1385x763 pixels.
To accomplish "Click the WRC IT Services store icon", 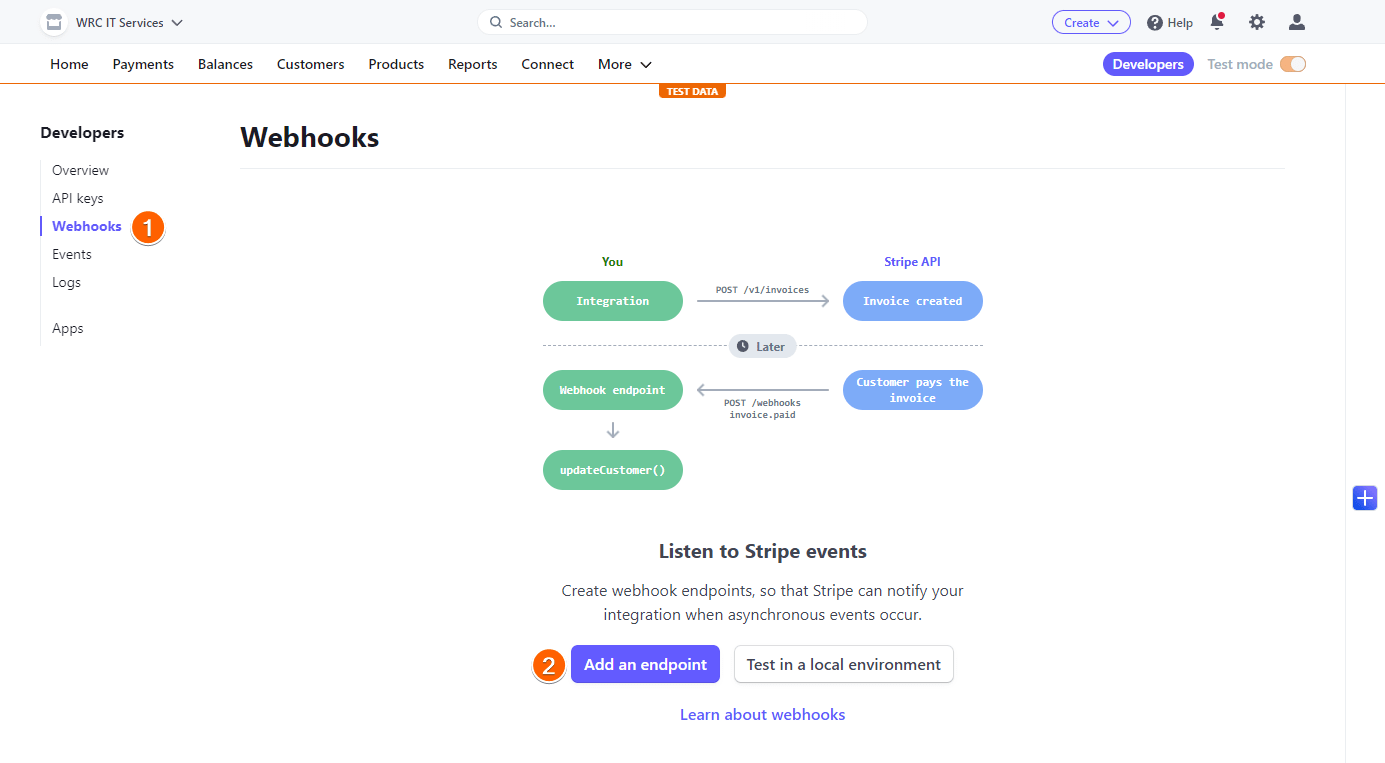I will (x=54, y=22).
